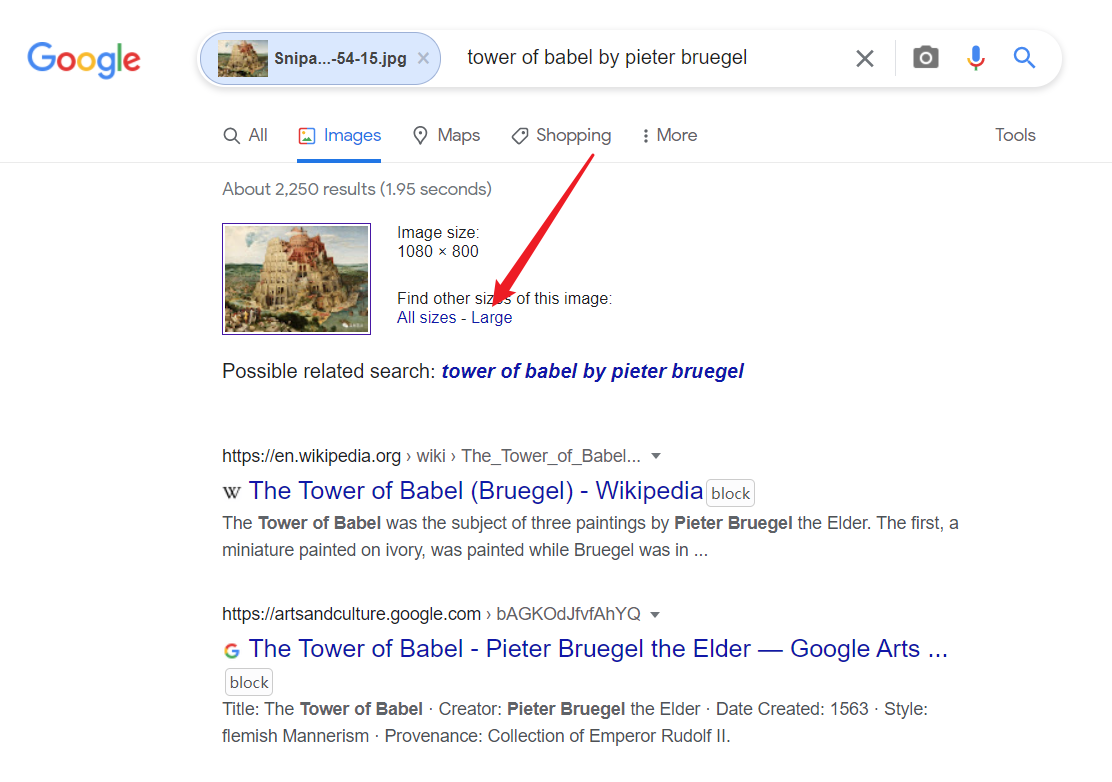Open search by image camera

tap(926, 58)
